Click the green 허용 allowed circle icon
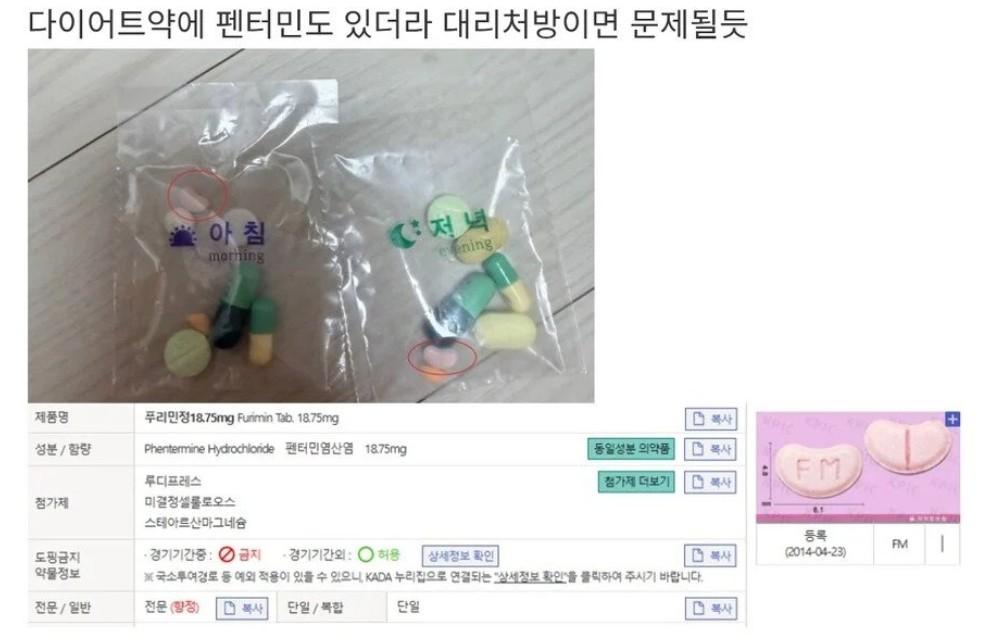Viewport: 996px width, 641px height. tap(365, 555)
